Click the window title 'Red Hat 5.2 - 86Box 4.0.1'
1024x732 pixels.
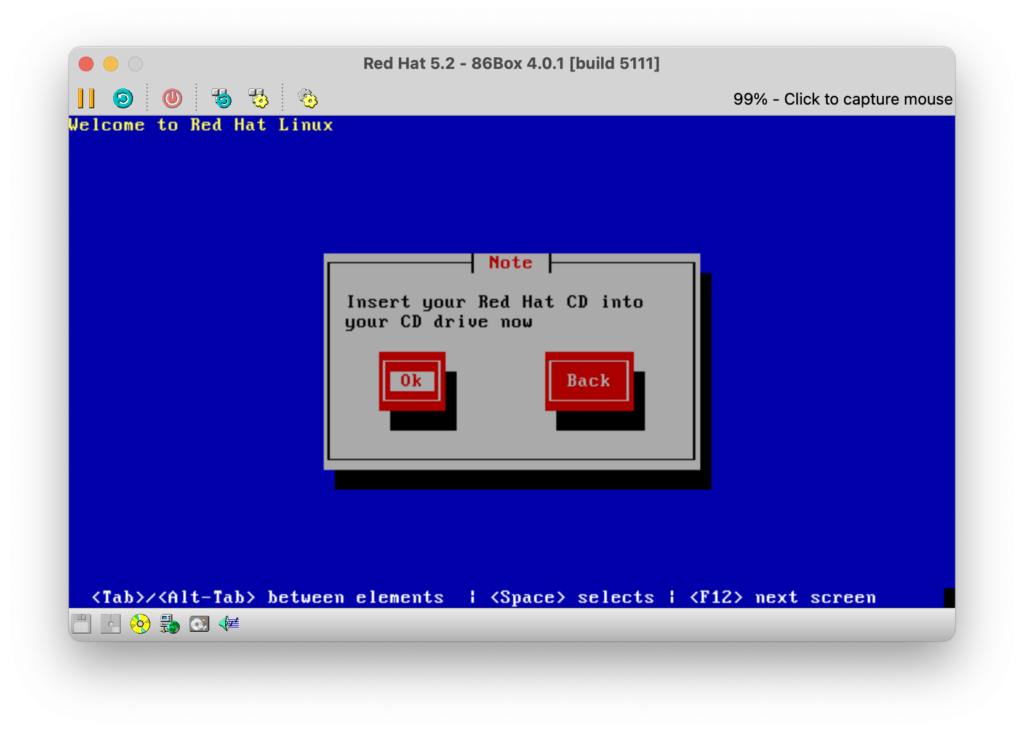point(511,63)
